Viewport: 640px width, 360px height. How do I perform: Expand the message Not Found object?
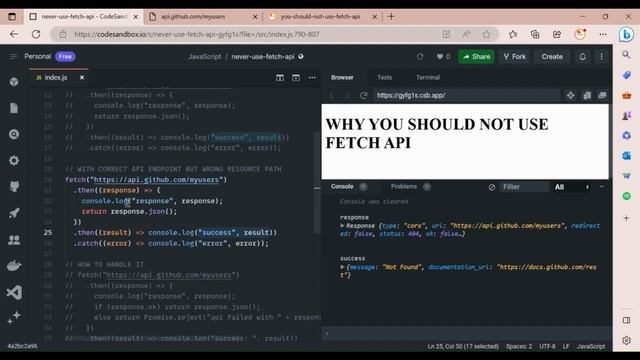pyautogui.click(x=342, y=267)
